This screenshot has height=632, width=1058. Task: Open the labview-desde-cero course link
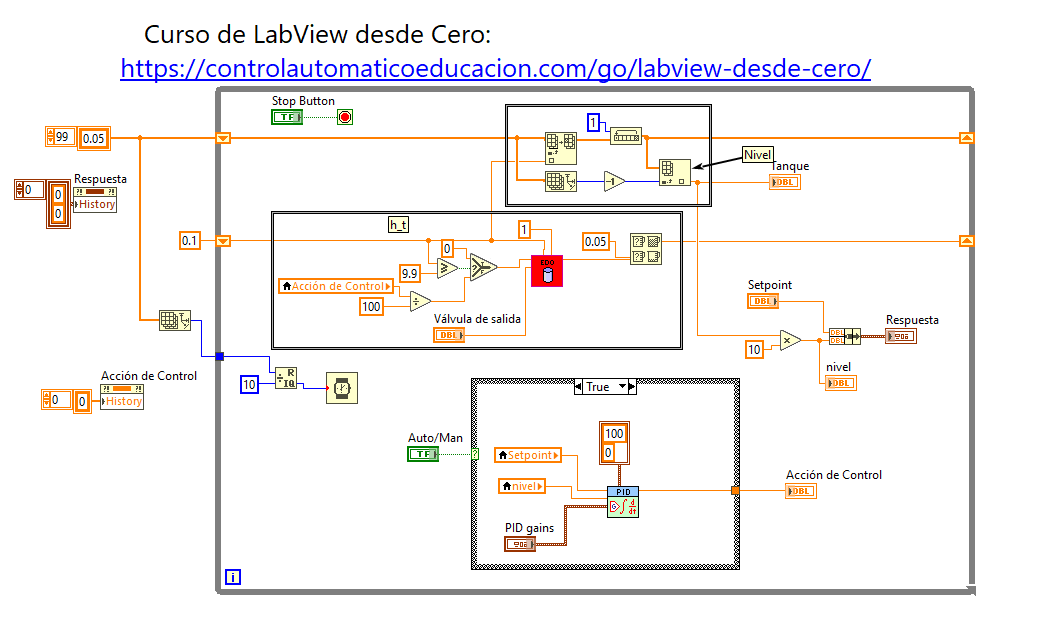[x=495, y=69]
